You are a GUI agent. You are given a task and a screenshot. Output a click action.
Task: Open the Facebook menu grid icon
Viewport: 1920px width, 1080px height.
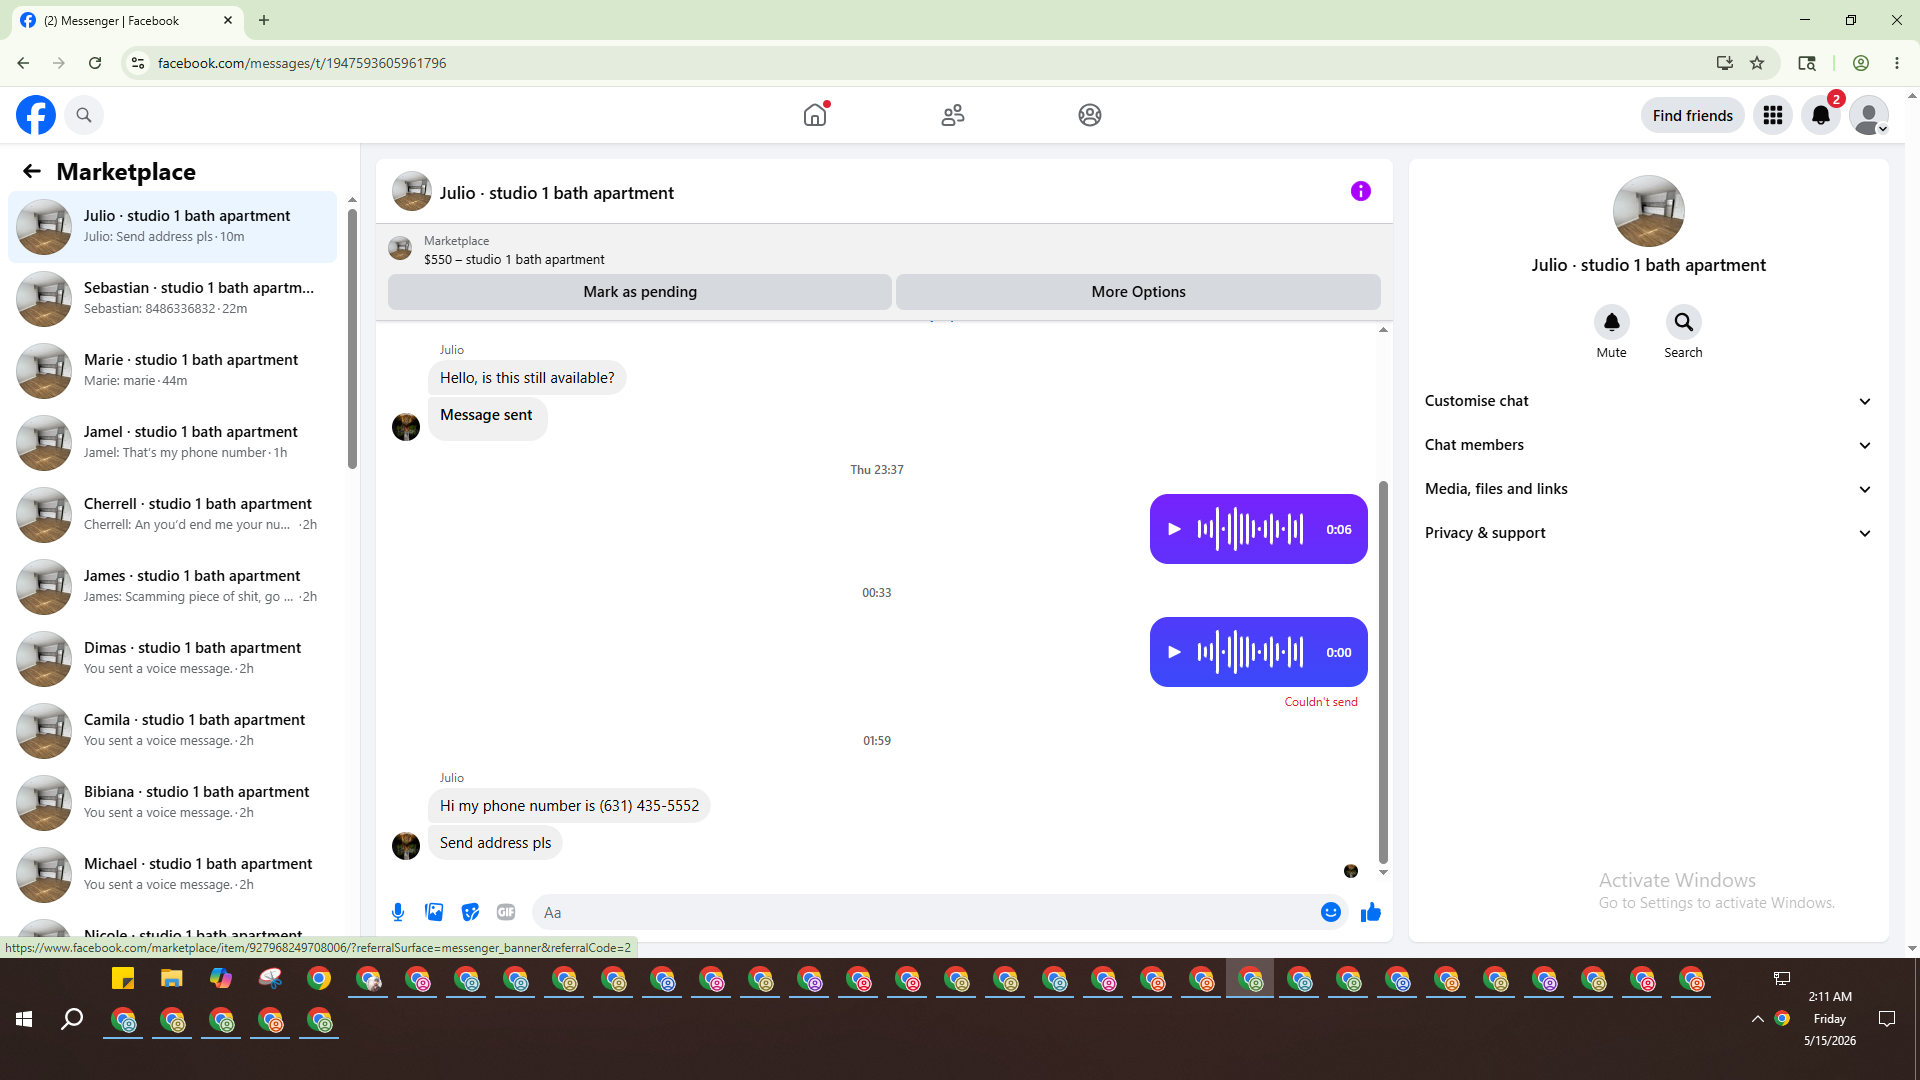1773,115
